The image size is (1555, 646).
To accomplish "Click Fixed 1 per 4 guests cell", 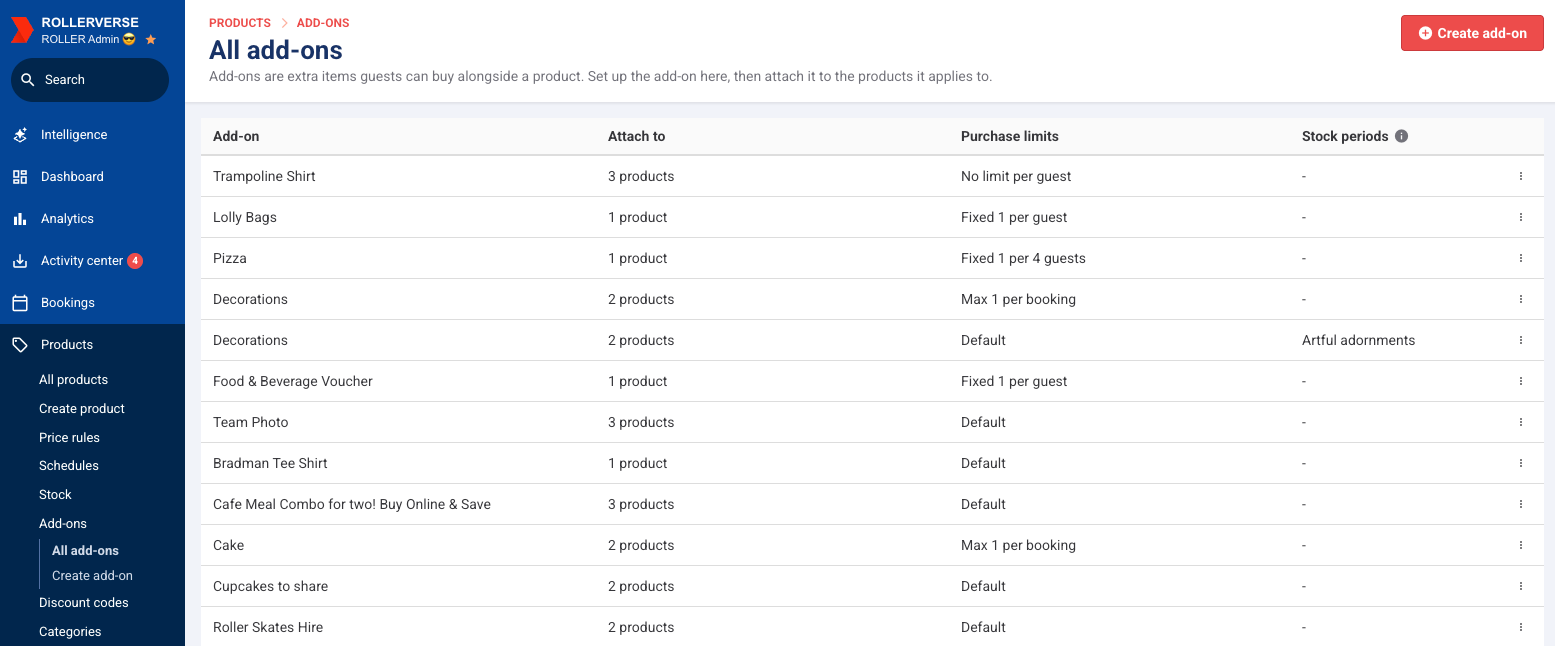I will [1023, 258].
